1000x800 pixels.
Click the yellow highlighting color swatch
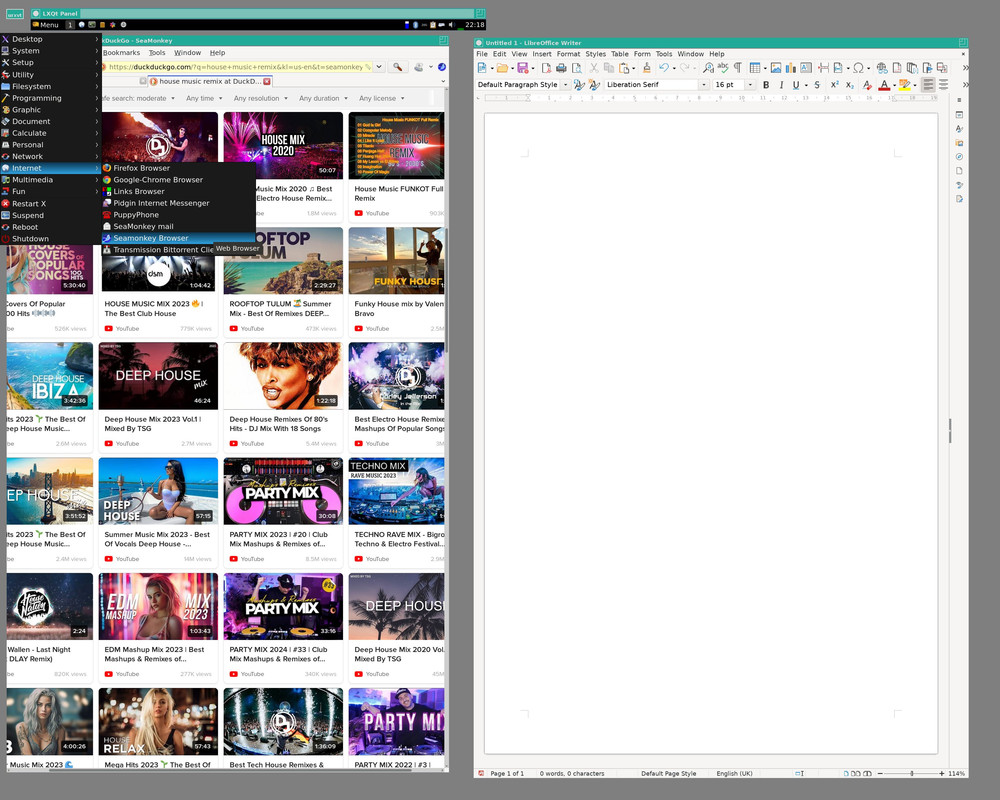pyautogui.click(x=904, y=85)
